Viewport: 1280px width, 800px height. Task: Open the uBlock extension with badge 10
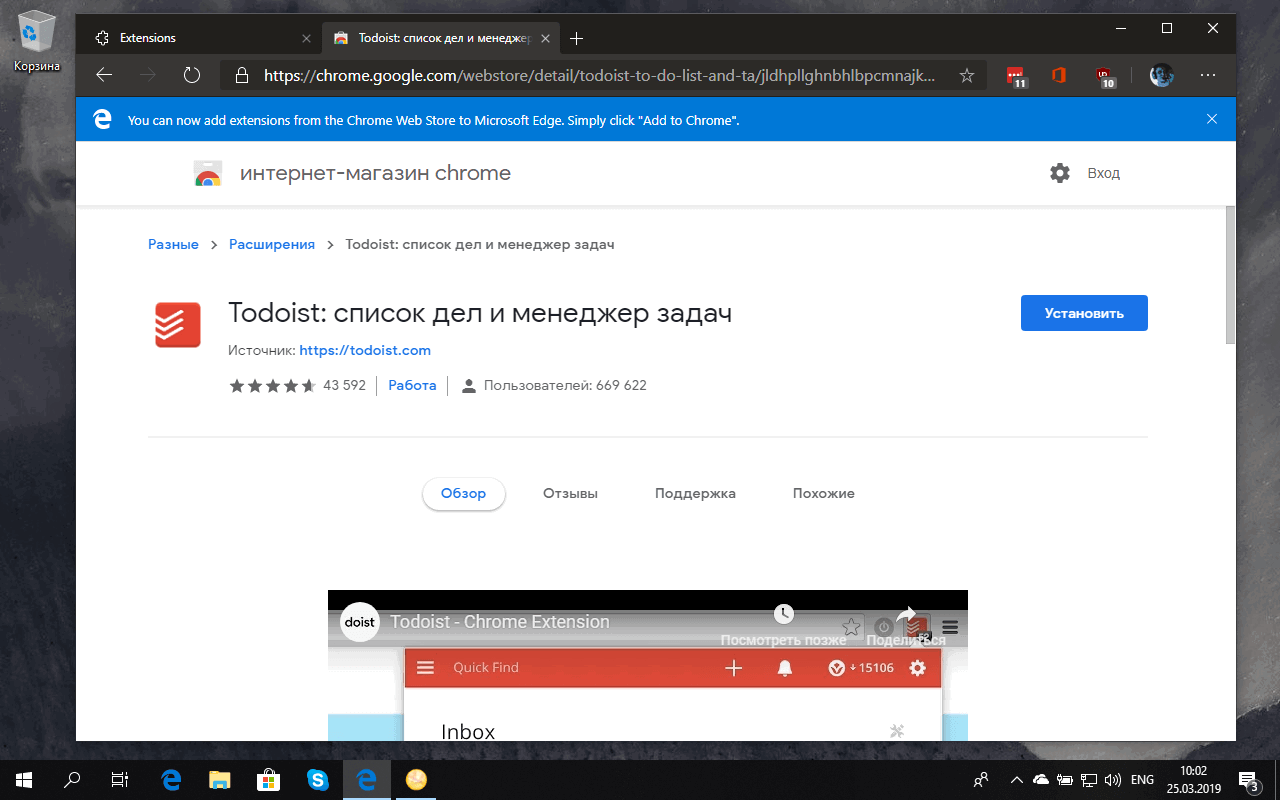[x=1104, y=76]
